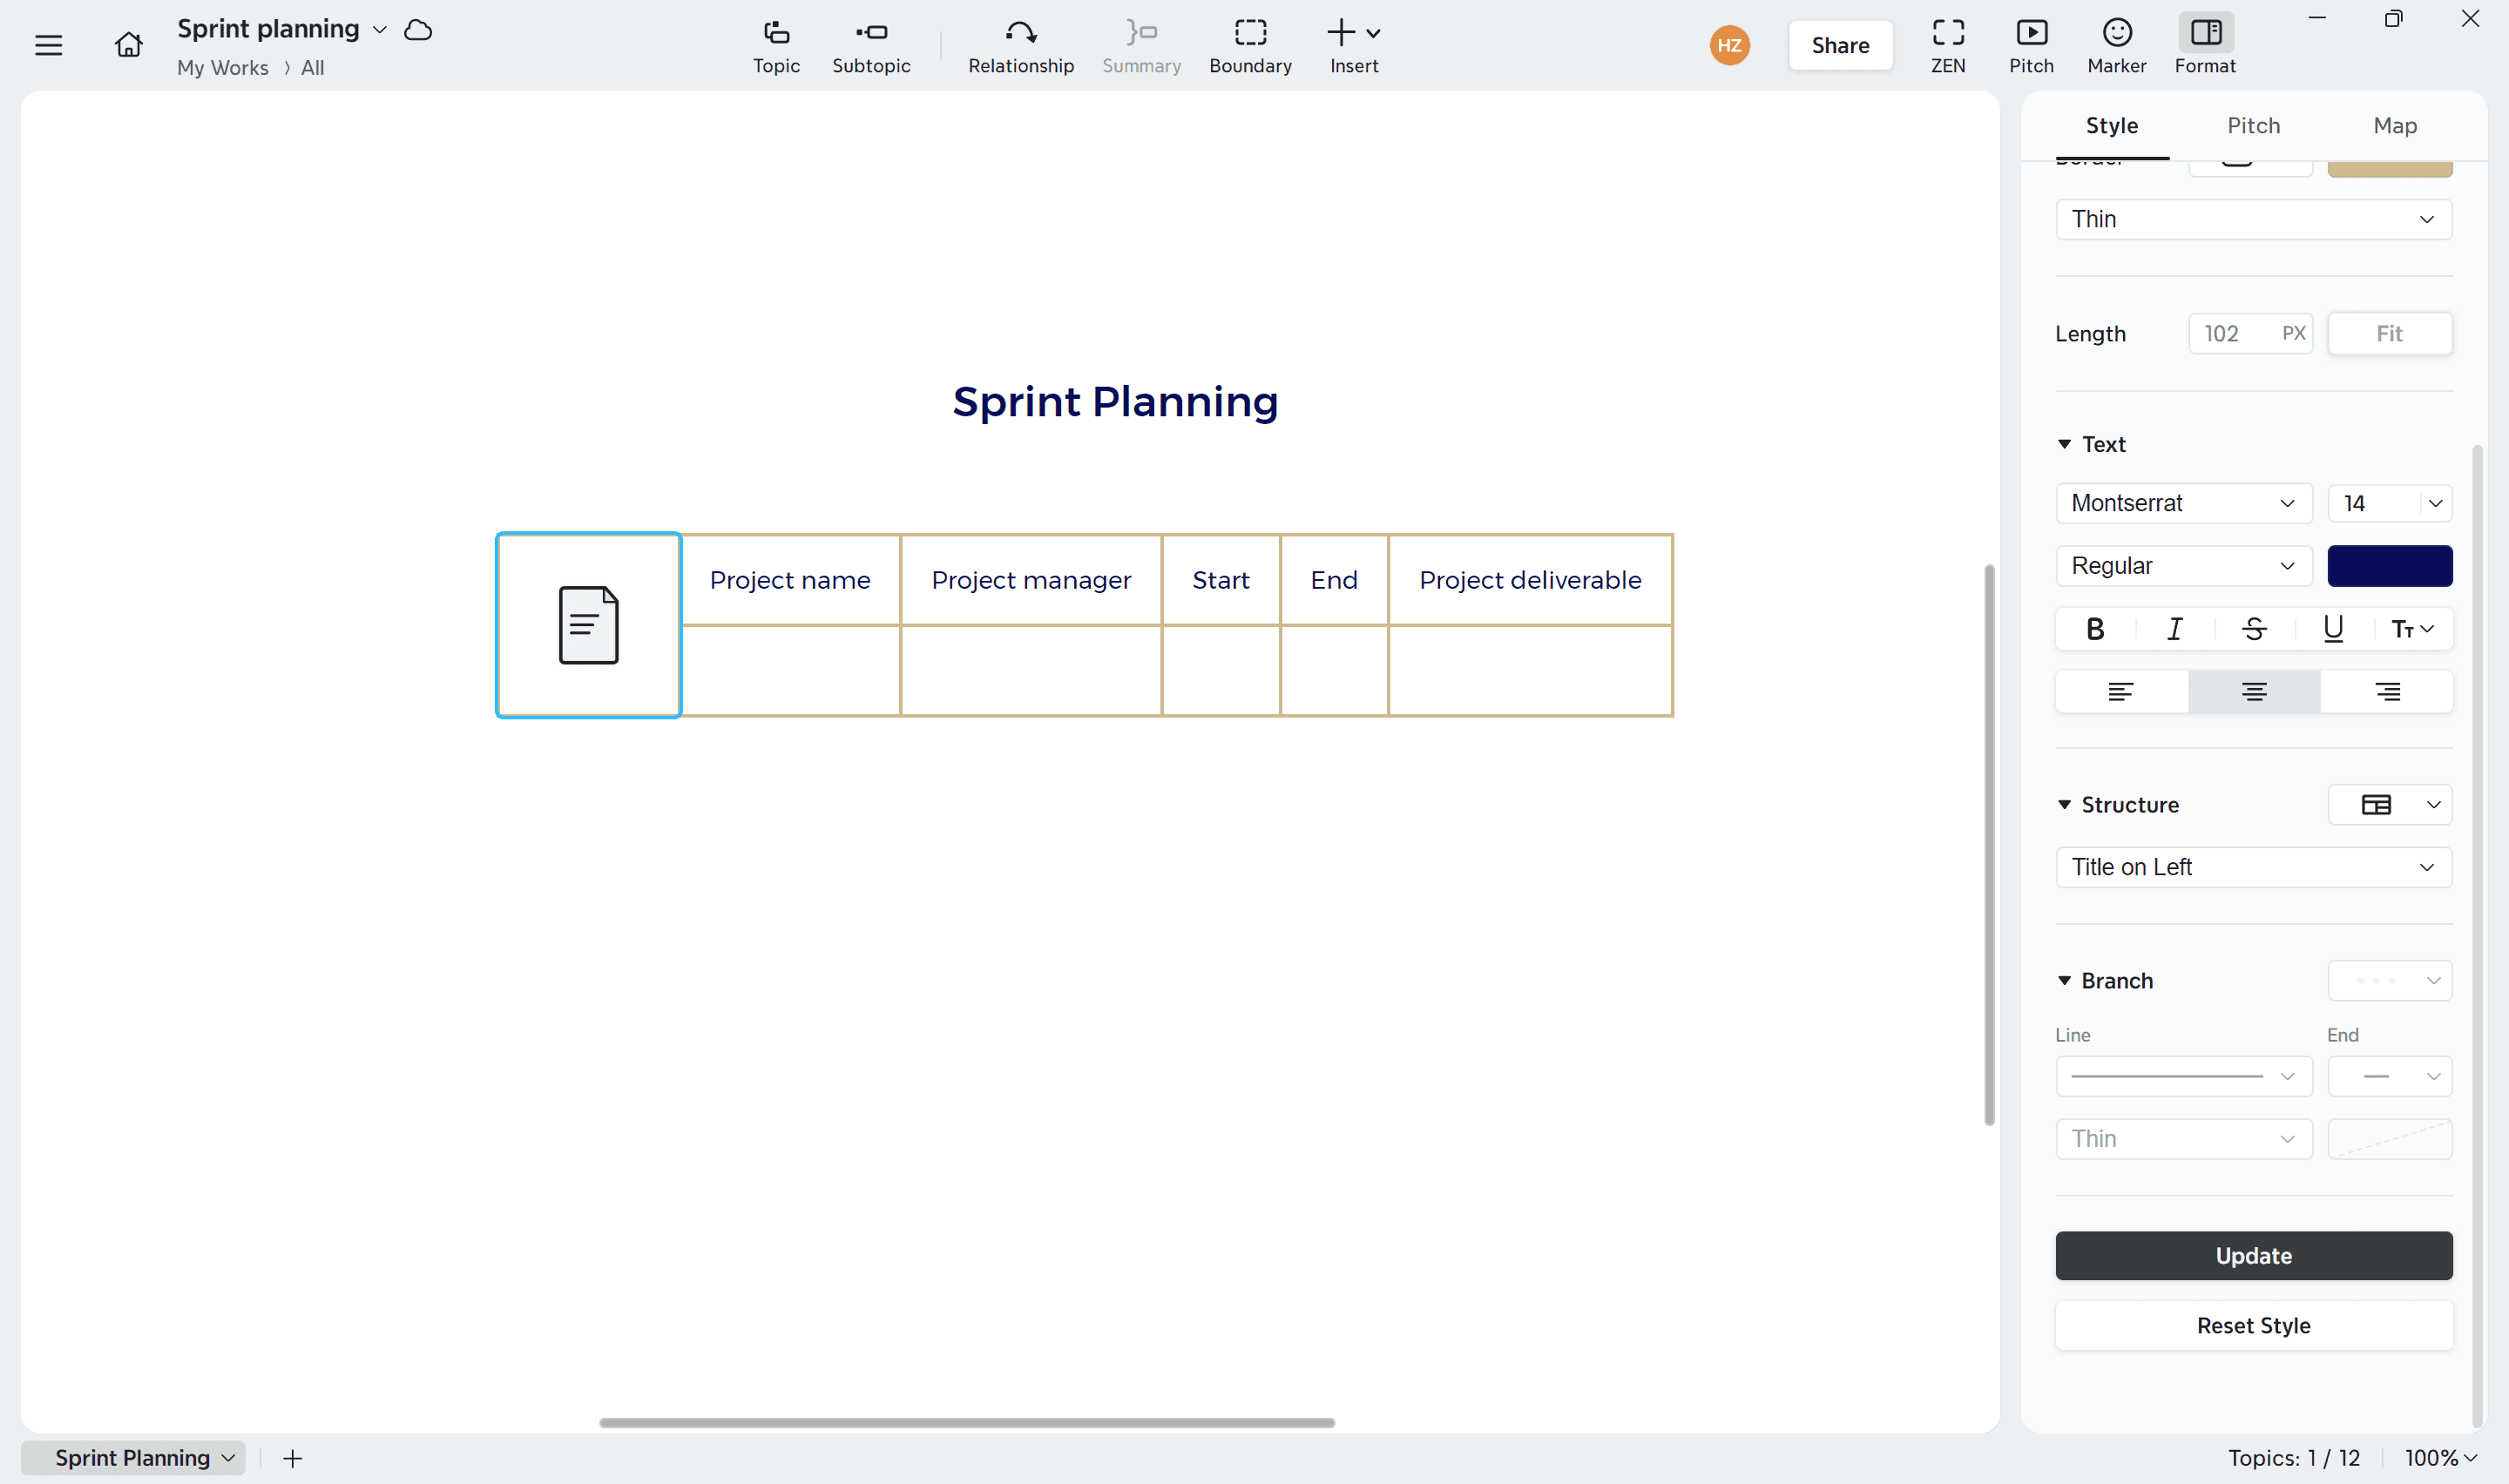Add a Boundary around topics

pyautogui.click(x=1250, y=45)
